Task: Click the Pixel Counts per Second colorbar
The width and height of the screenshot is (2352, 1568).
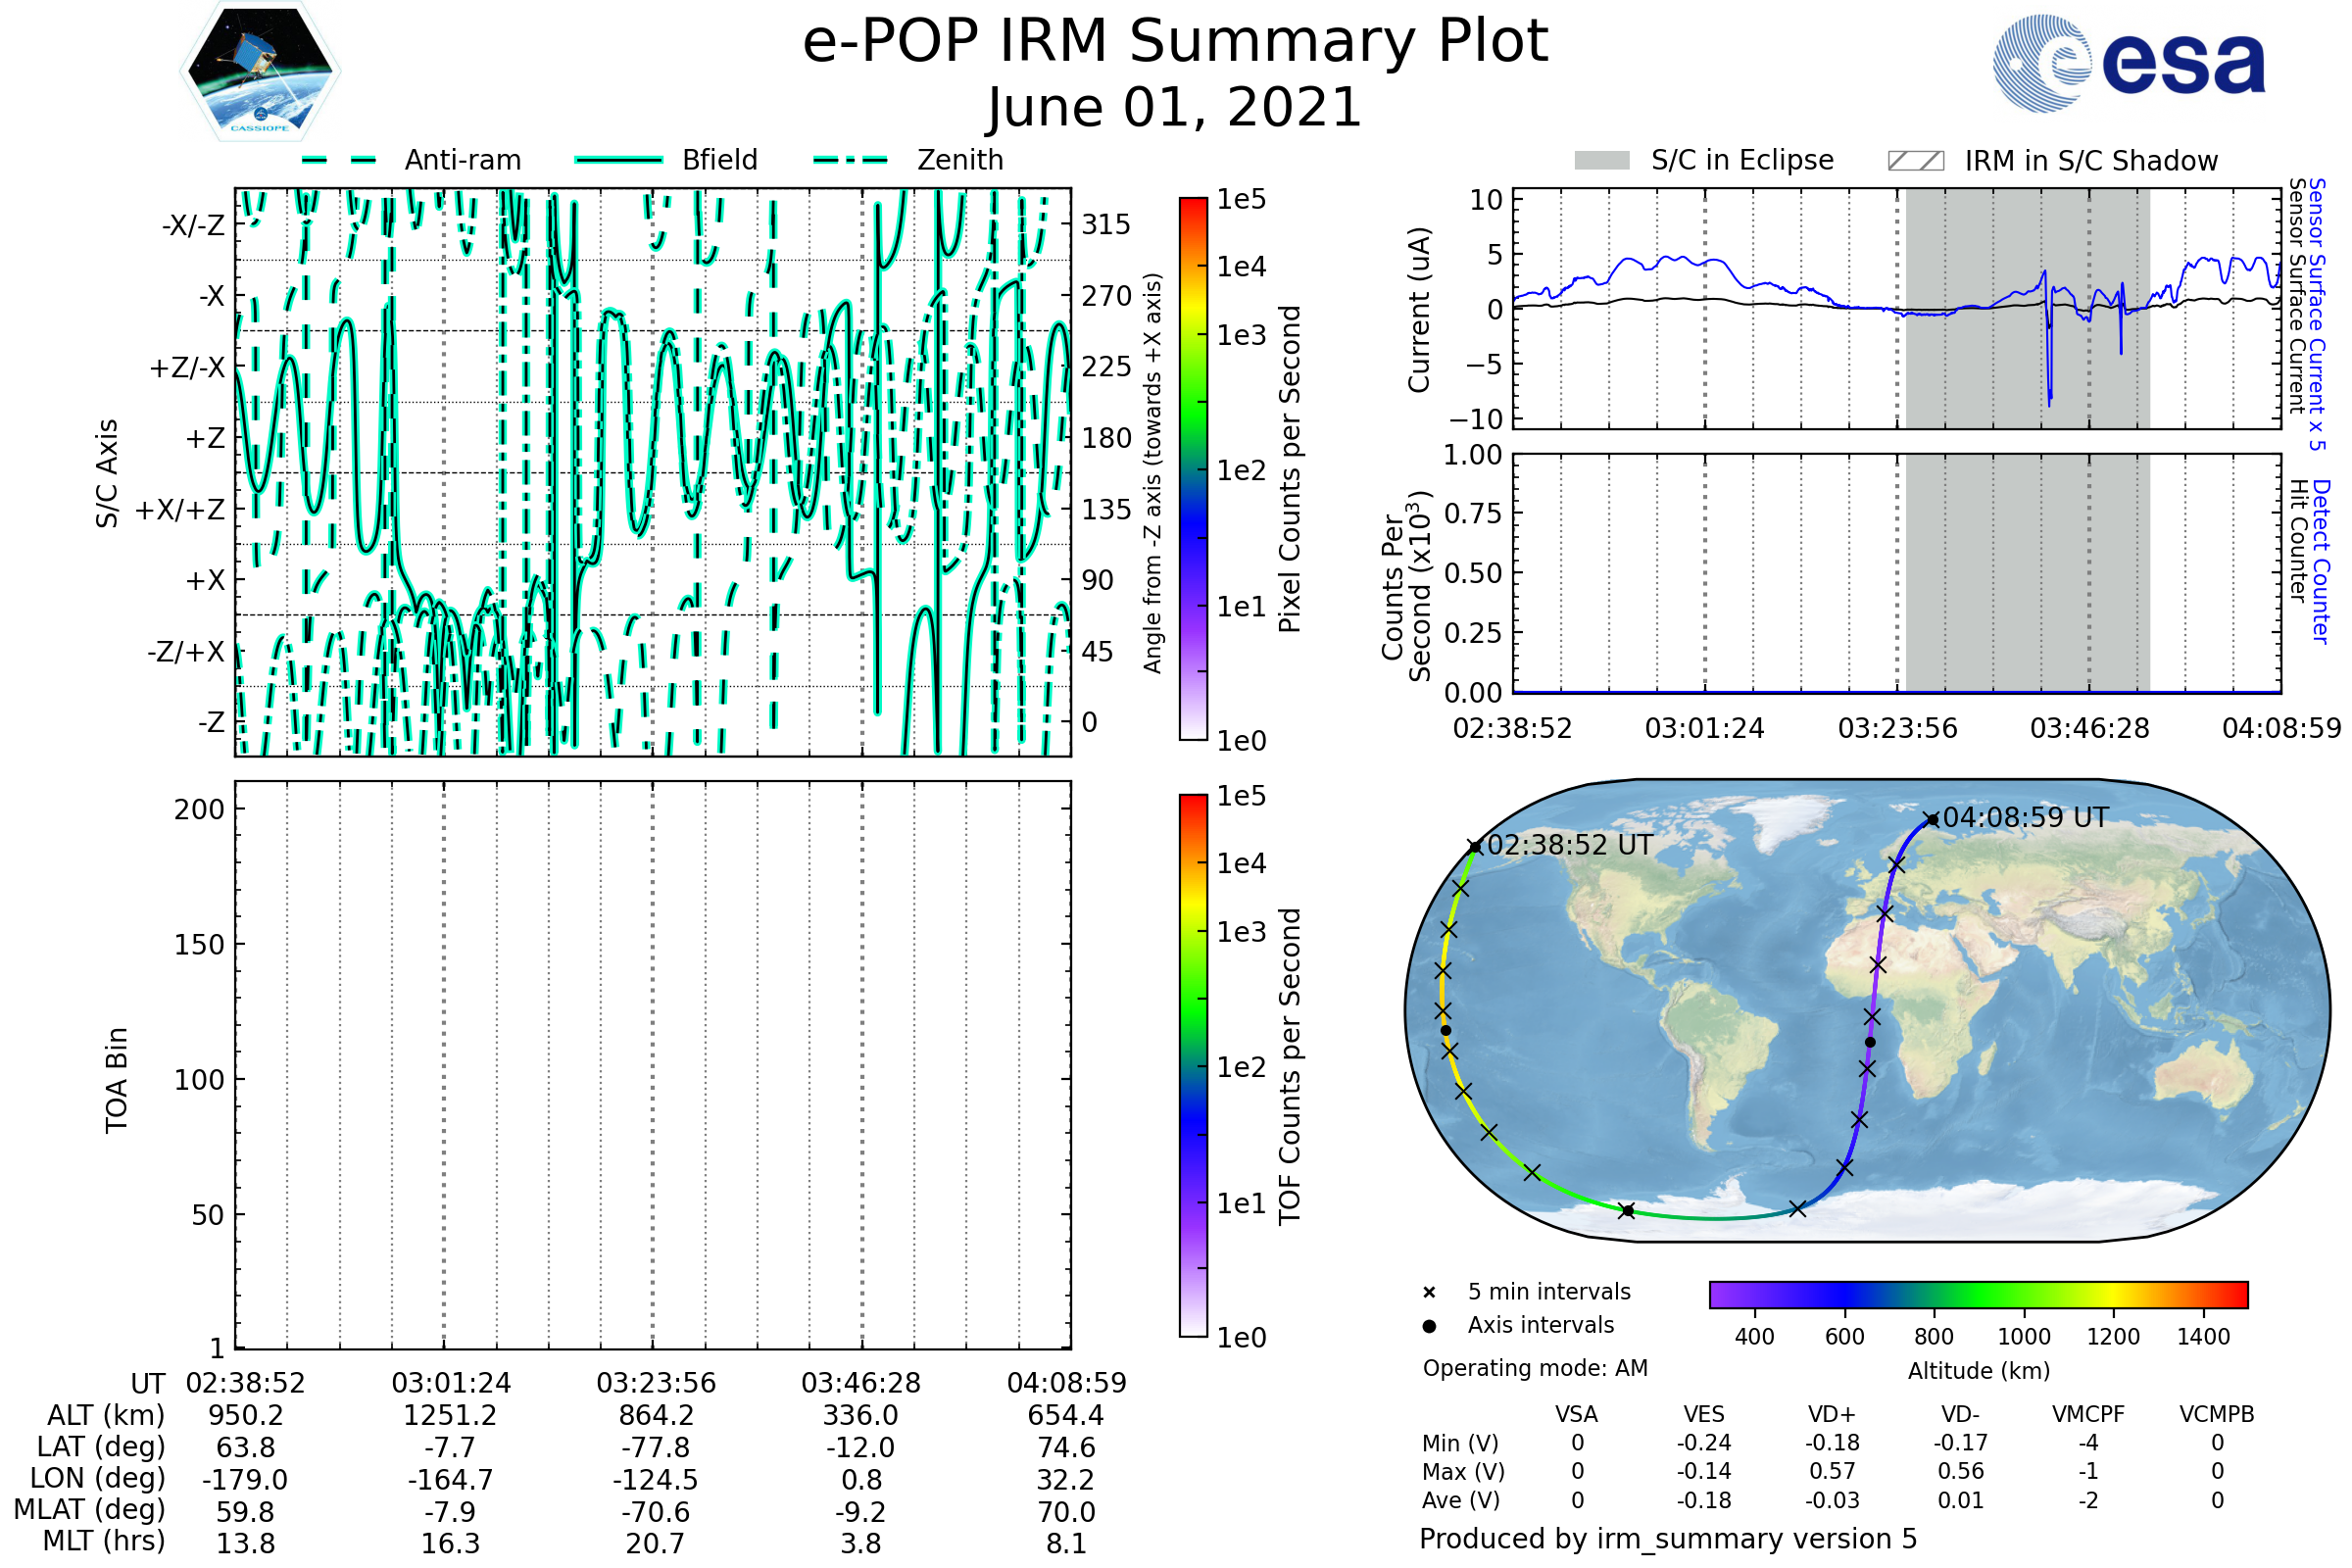Action: pyautogui.click(x=1193, y=469)
